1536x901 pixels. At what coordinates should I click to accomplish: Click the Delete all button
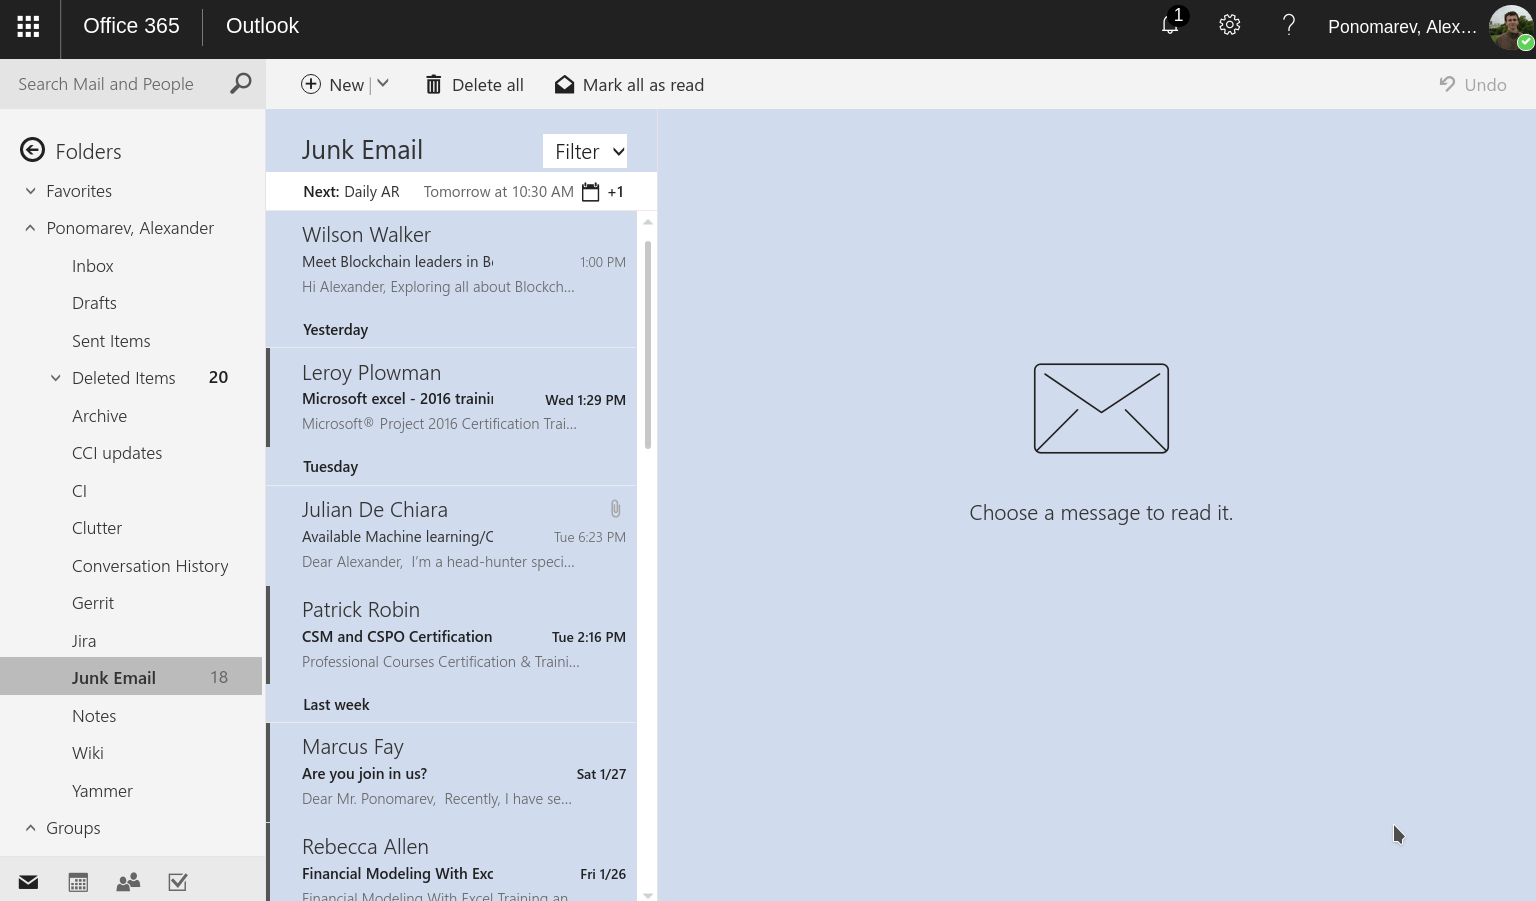click(x=474, y=84)
